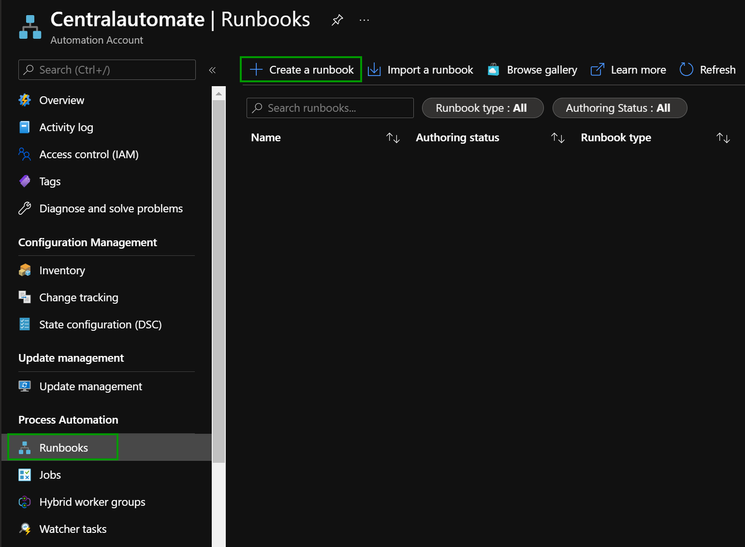Click the Update management monitor icon
Screen dimensions: 745x547
click(25, 386)
